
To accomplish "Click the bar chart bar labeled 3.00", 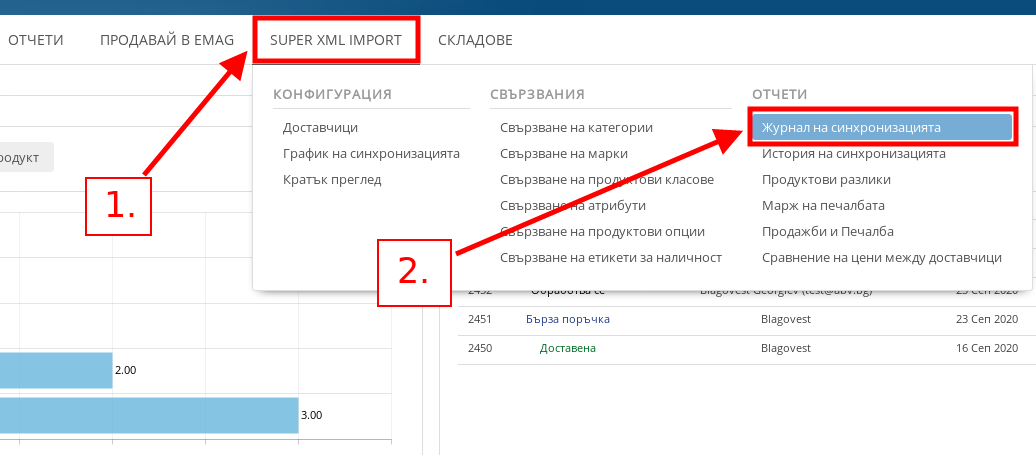I will click(150, 415).
